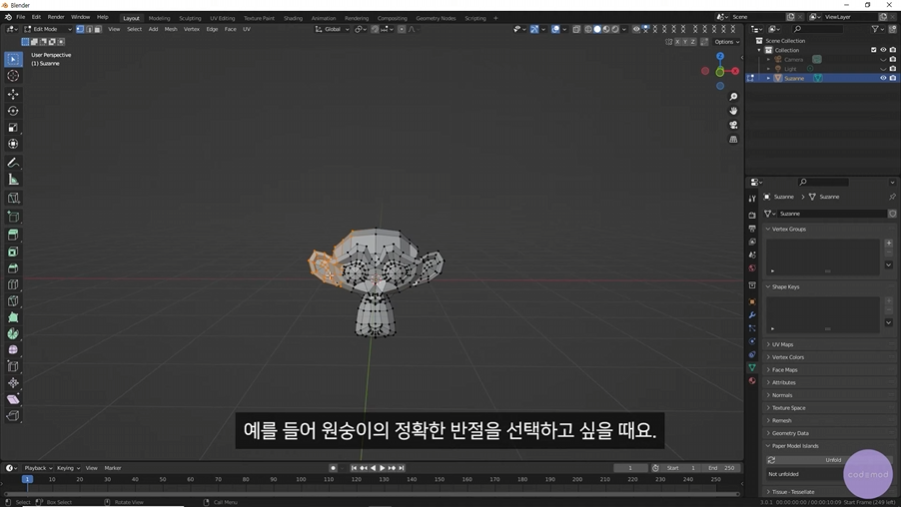Select the Shear tool
The width and height of the screenshot is (901, 507).
point(13,400)
